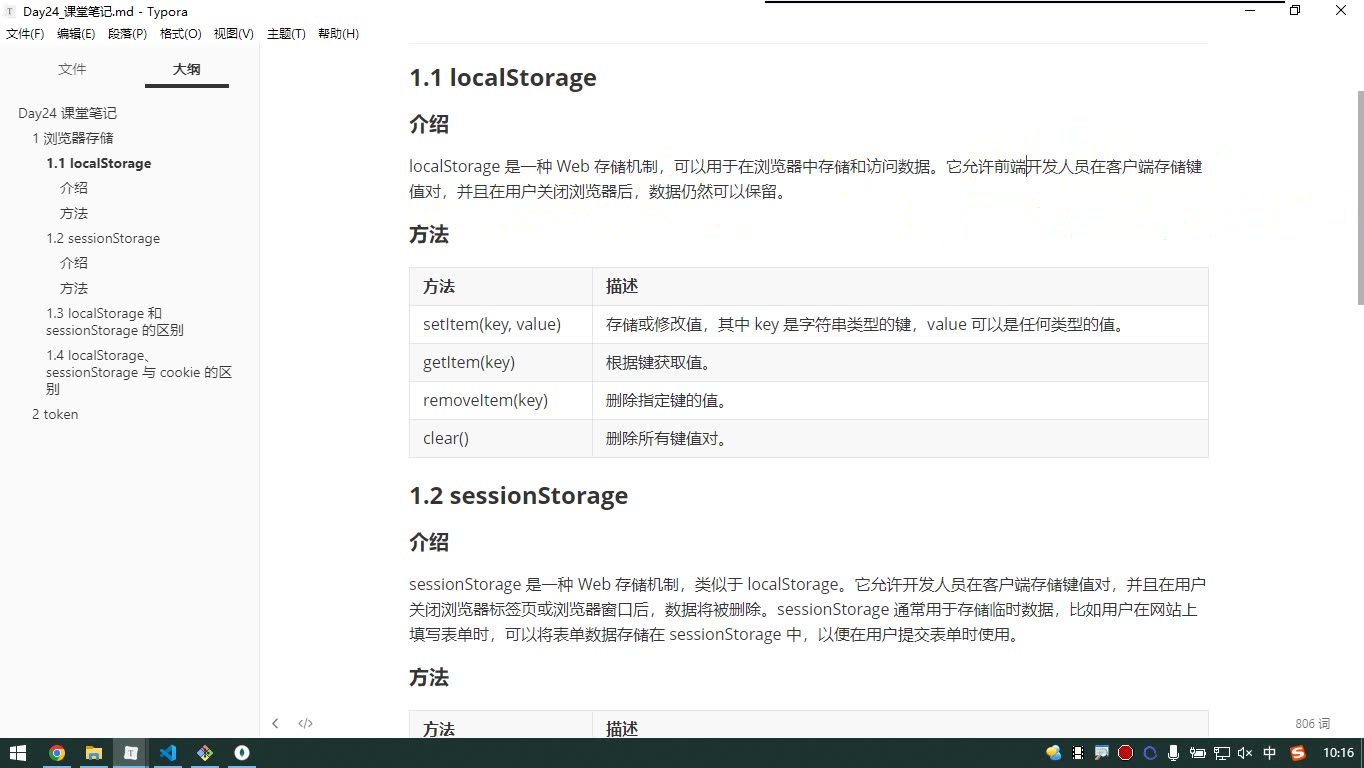Open outline item 1.3 localStorage 和 sessionStorage 的区别
This screenshot has height=768, width=1364.
(x=115, y=322)
